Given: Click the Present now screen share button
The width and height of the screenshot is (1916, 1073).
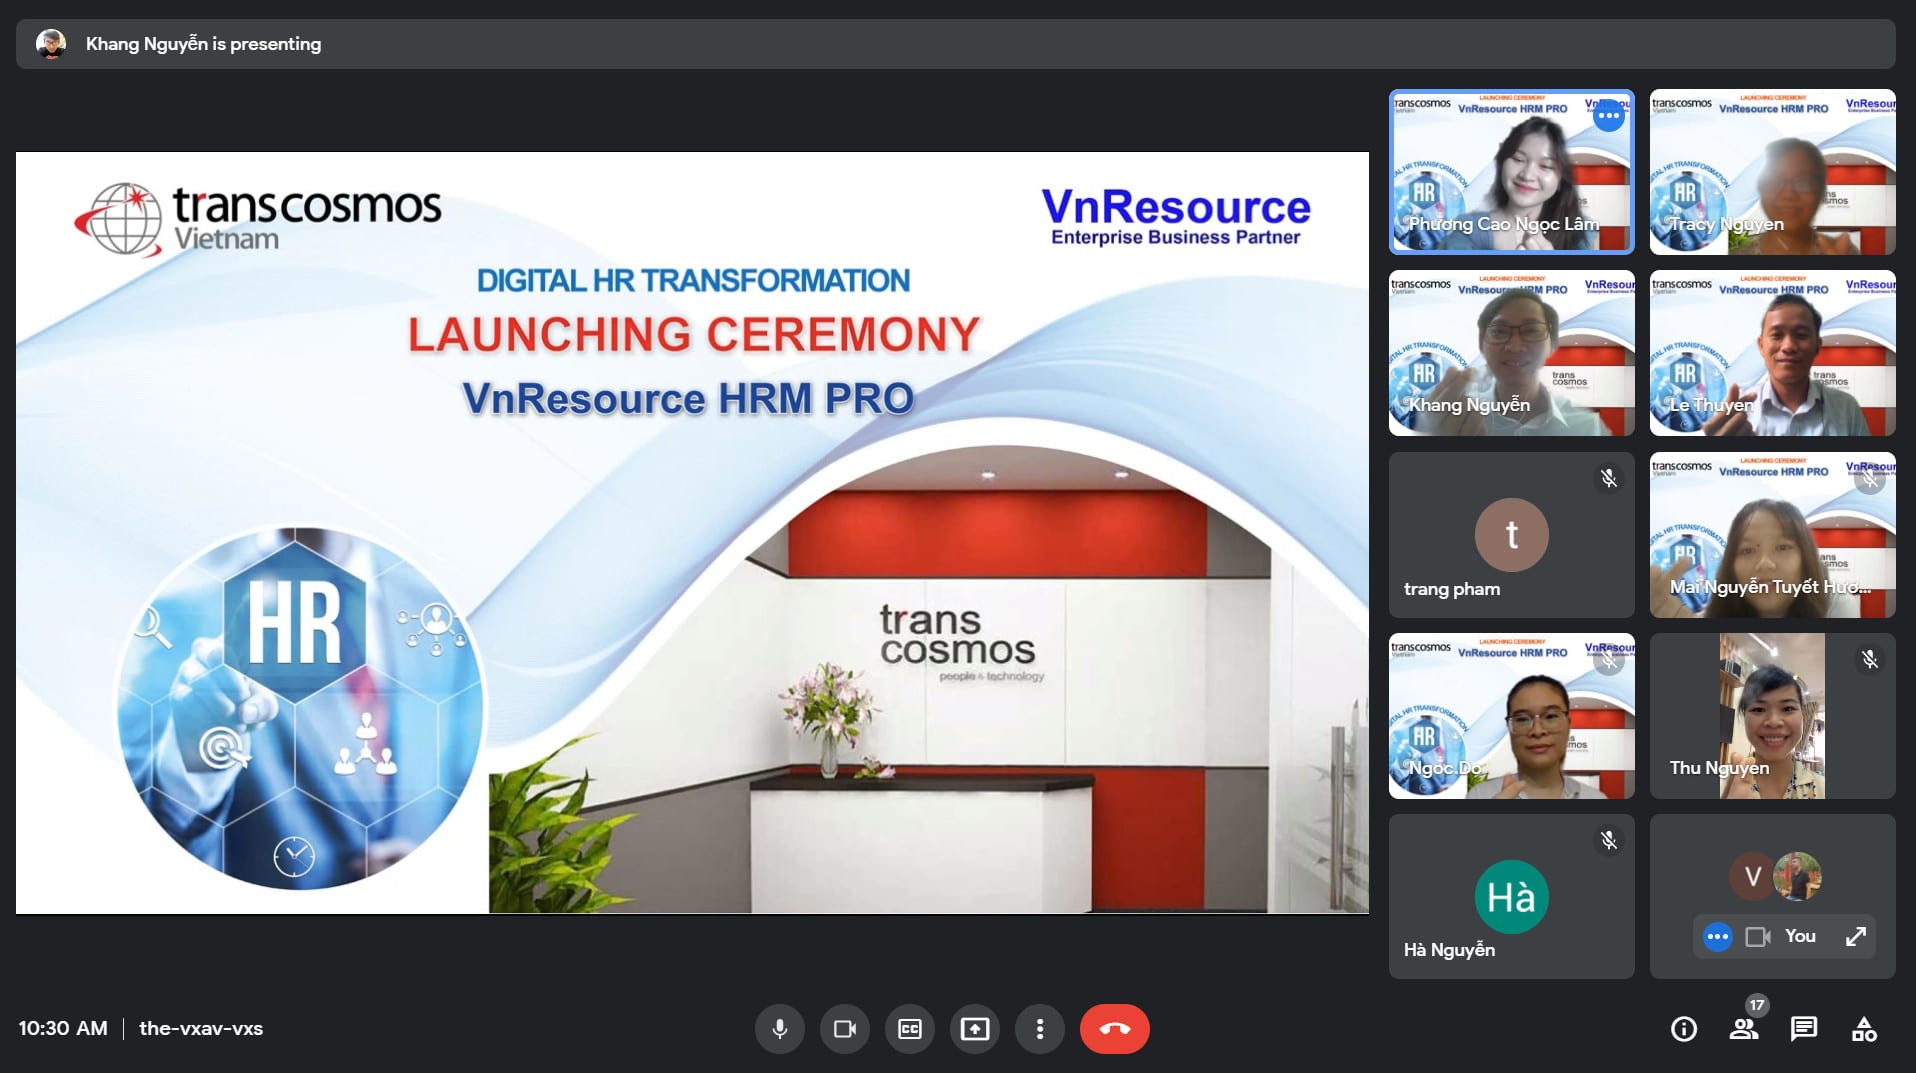Looking at the screenshot, I should tap(975, 1029).
